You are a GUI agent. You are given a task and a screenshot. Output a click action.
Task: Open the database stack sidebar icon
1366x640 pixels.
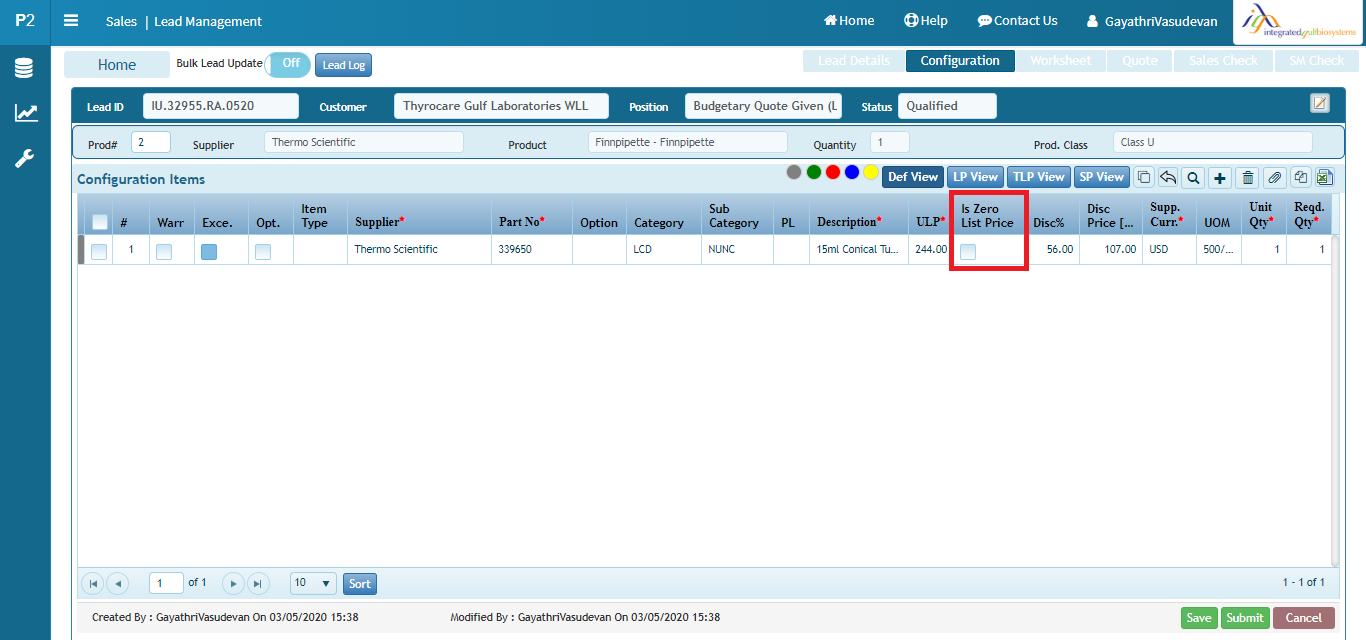tap(25, 68)
